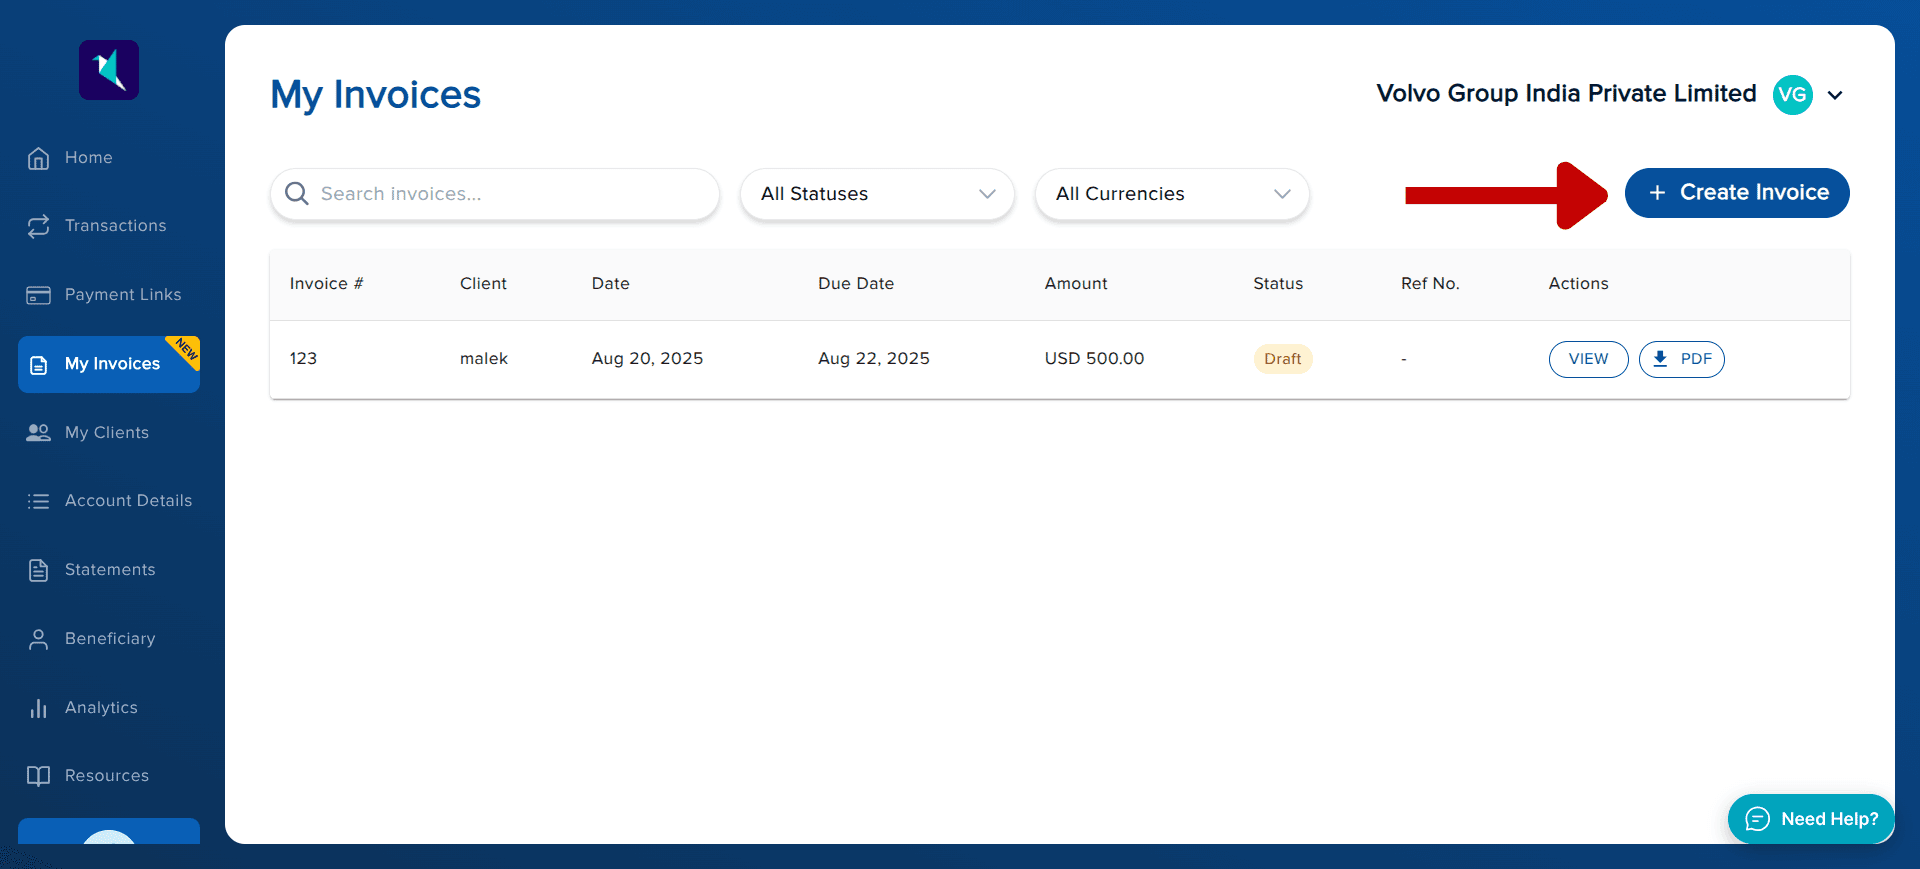Open the All Statuses dropdown
Viewport: 1920px width, 869px height.
[x=877, y=194]
